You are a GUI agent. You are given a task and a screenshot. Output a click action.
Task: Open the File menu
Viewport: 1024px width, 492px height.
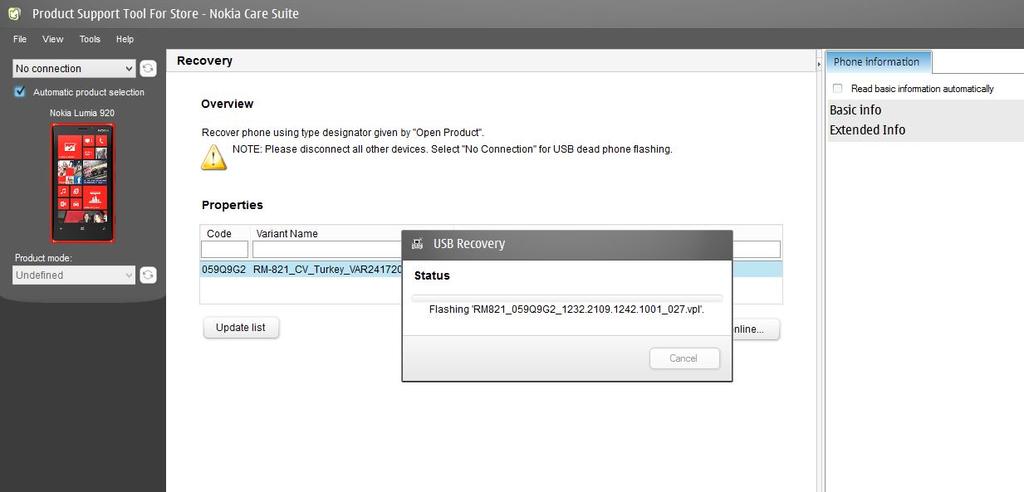coord(20,39)
